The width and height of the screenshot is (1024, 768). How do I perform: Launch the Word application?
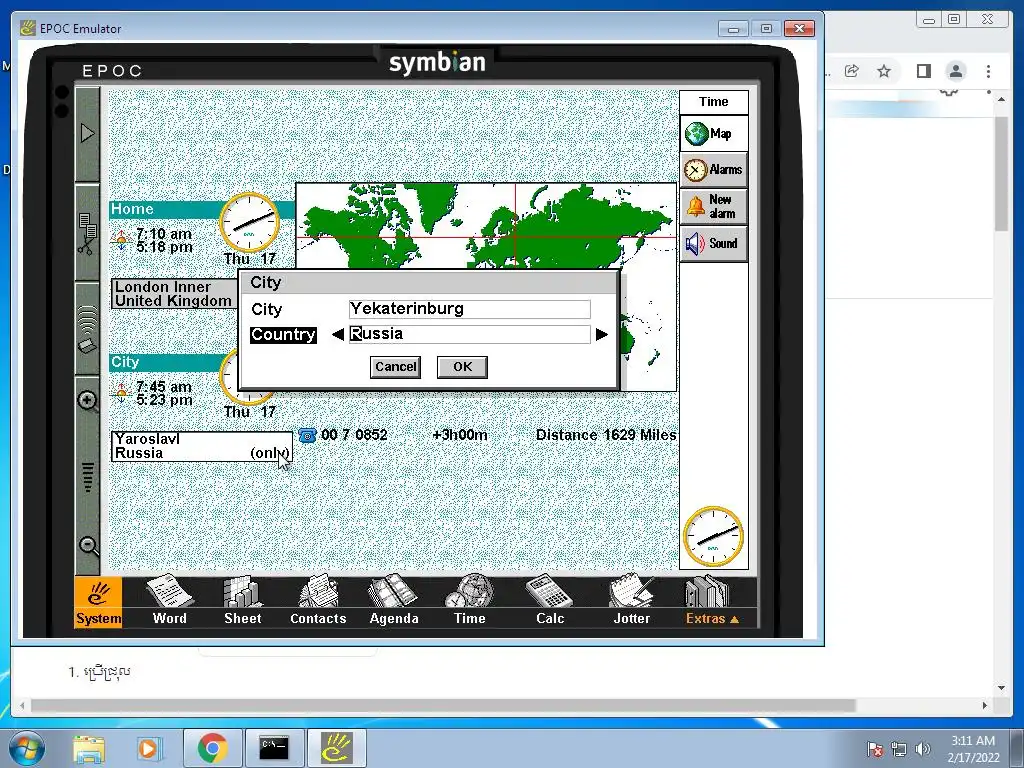pyautogui.click(x=169, y=602)
